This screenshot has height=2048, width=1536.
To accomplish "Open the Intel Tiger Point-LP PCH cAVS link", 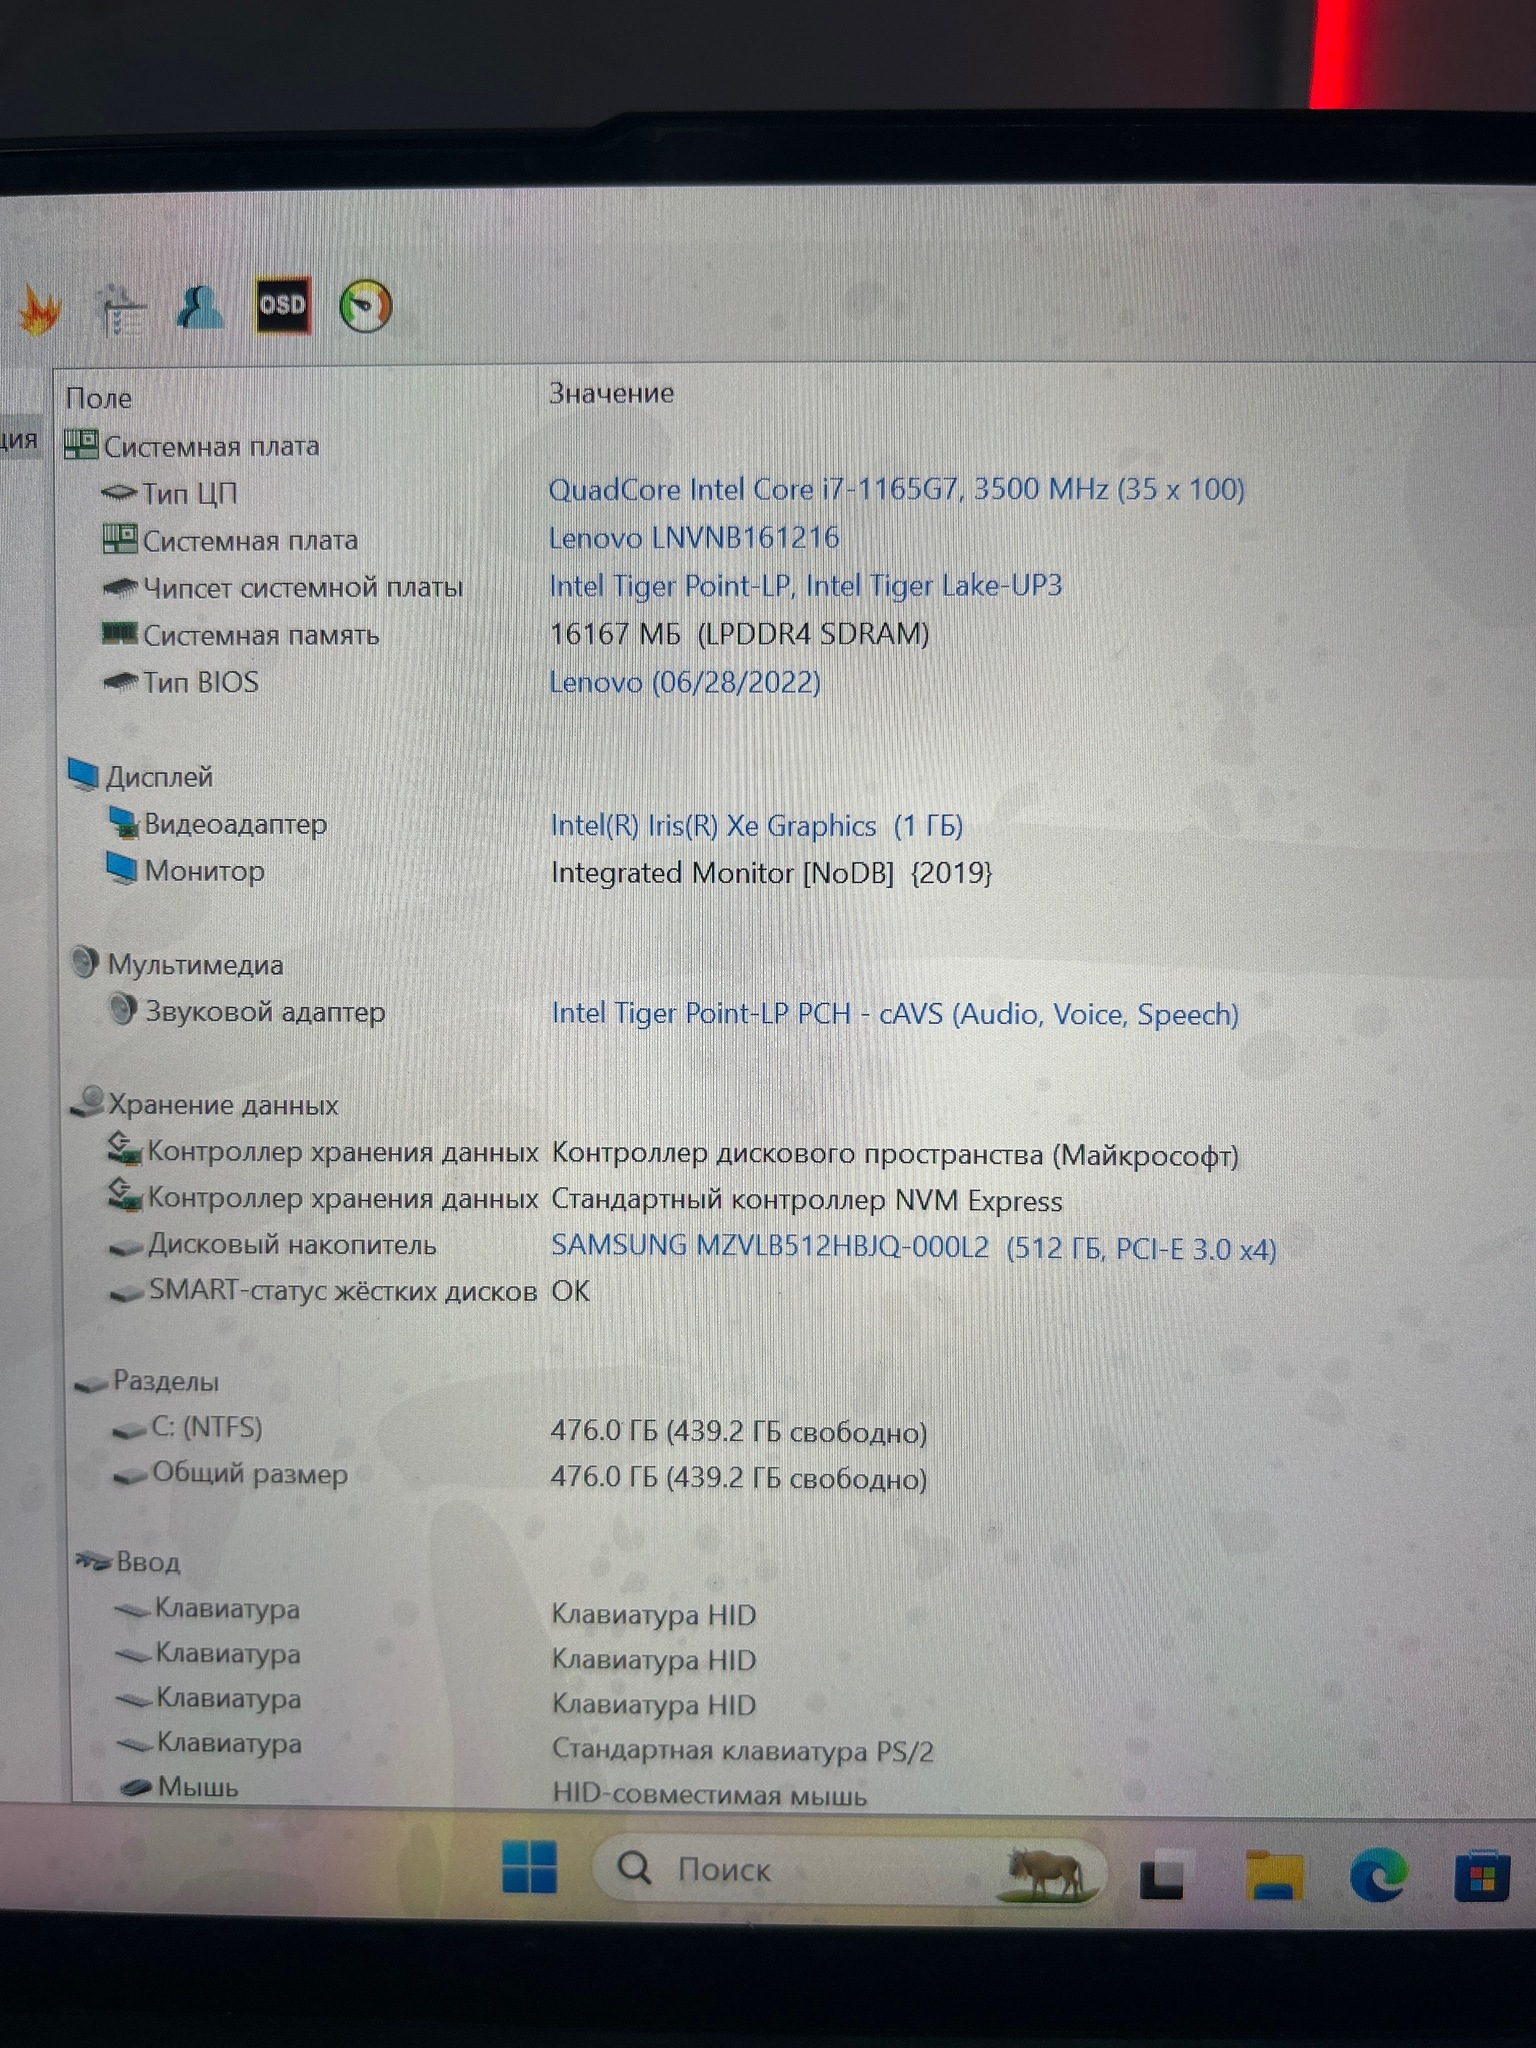I will tap(895, 1014).
